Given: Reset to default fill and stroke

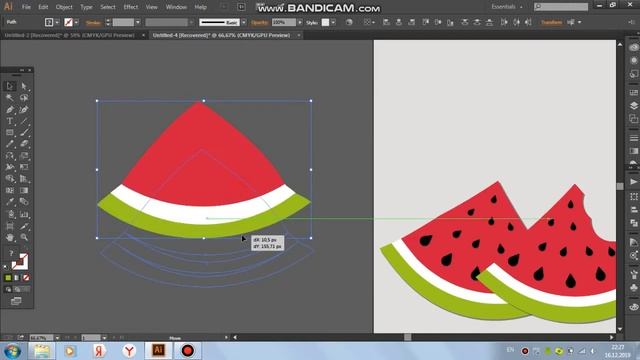Looking at the screenshot, I should click(x=6, y=267).
